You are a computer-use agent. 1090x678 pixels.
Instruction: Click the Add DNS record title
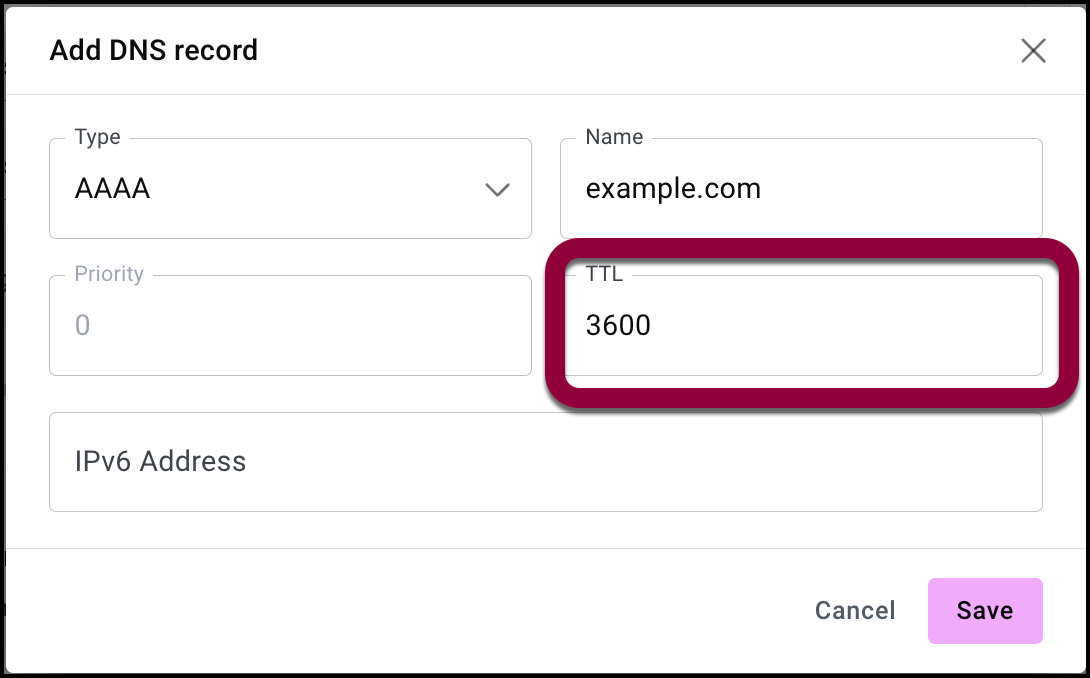click(154, 50)
